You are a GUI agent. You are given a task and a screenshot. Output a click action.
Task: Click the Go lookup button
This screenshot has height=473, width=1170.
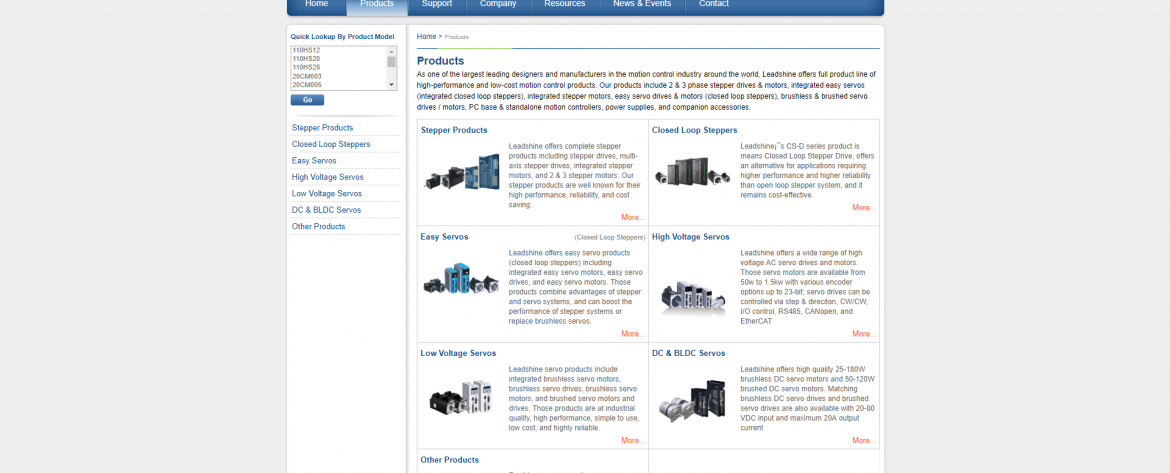tap(307, 100)
